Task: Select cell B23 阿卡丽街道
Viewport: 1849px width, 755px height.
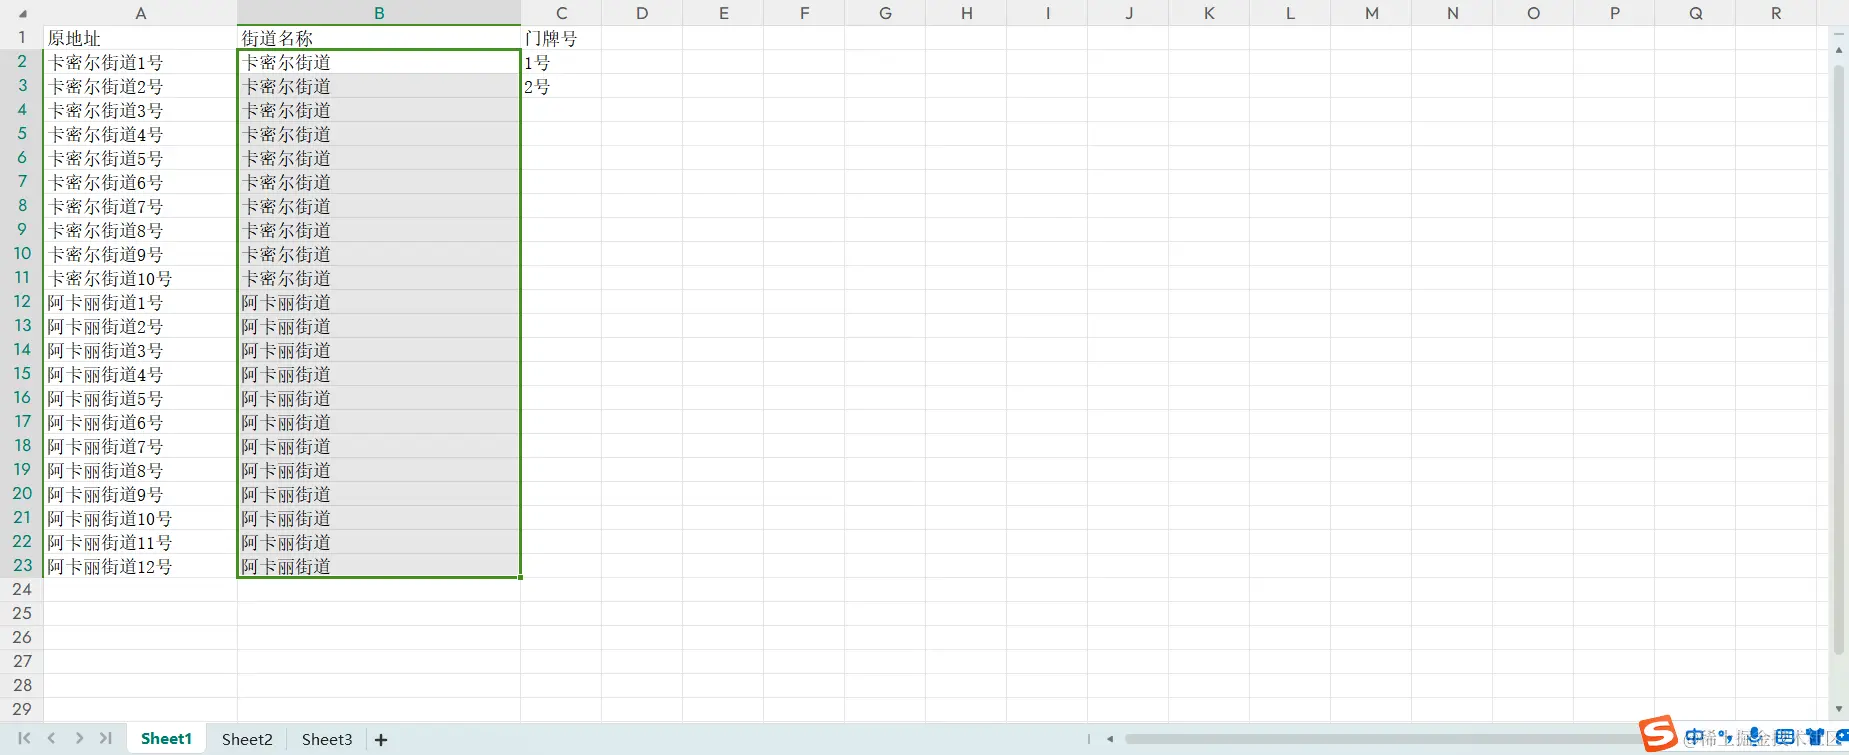Action: point(379,566)
